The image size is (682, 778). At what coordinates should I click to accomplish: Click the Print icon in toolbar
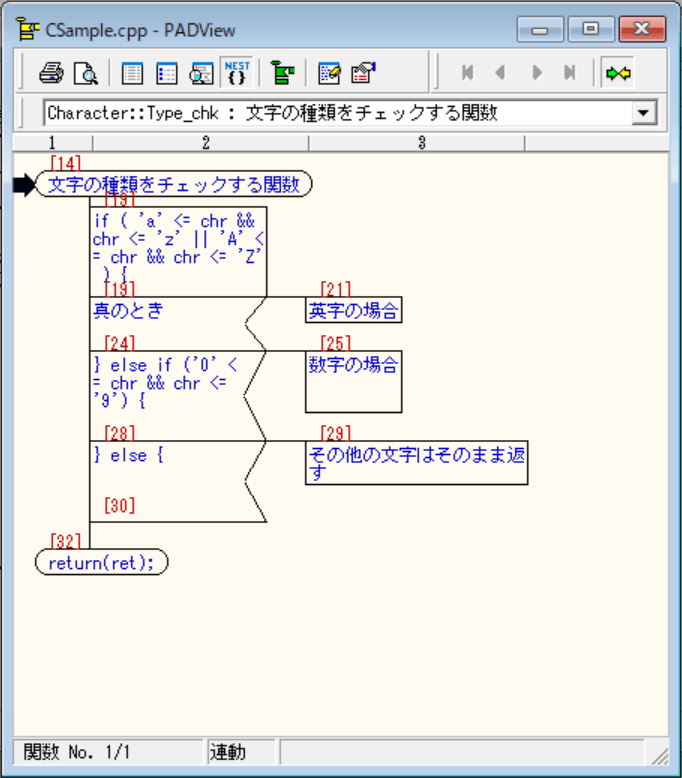[51, 73]
